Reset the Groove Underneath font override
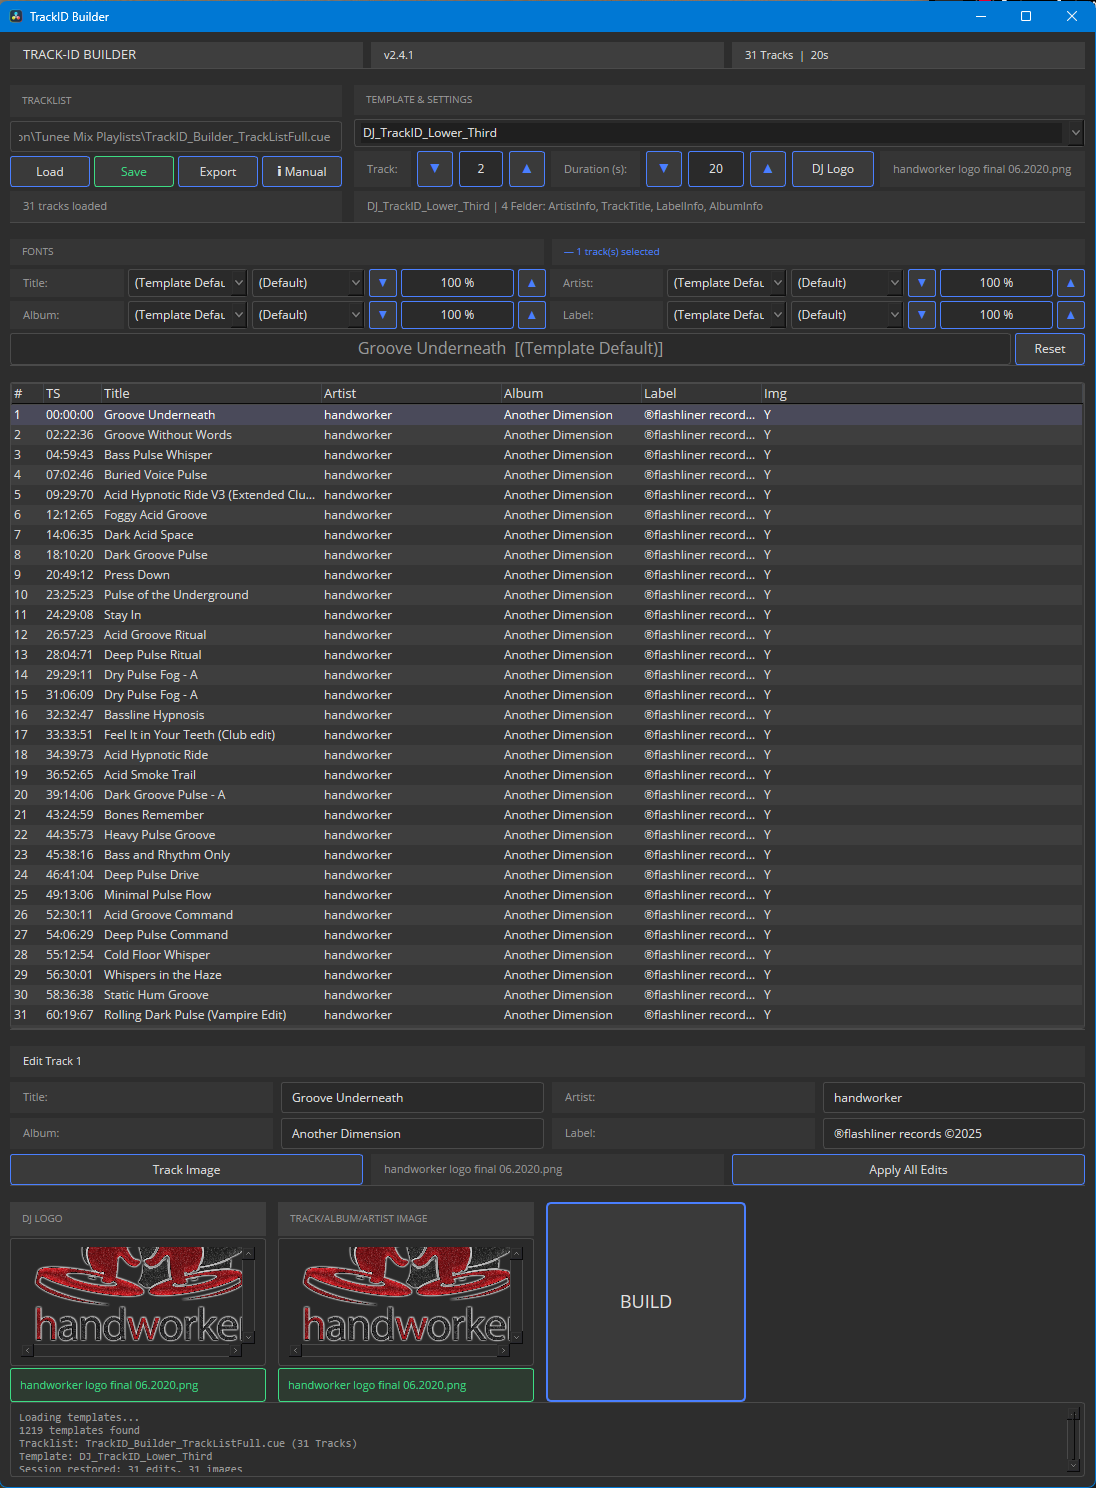 click(1049, 349)
